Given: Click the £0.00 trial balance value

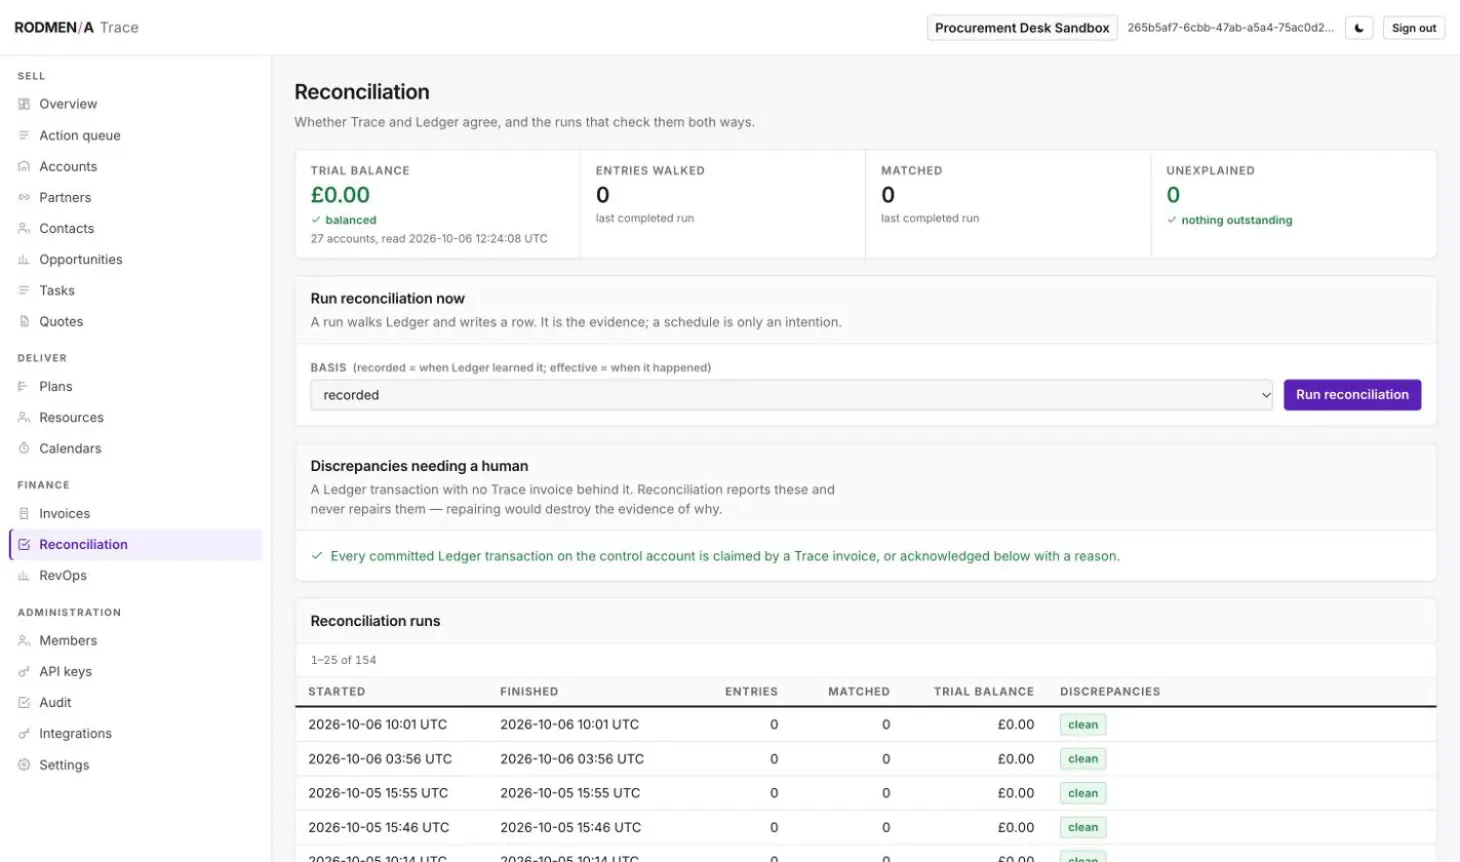Looking at the screenshot, I should click(x=340, y=195).
